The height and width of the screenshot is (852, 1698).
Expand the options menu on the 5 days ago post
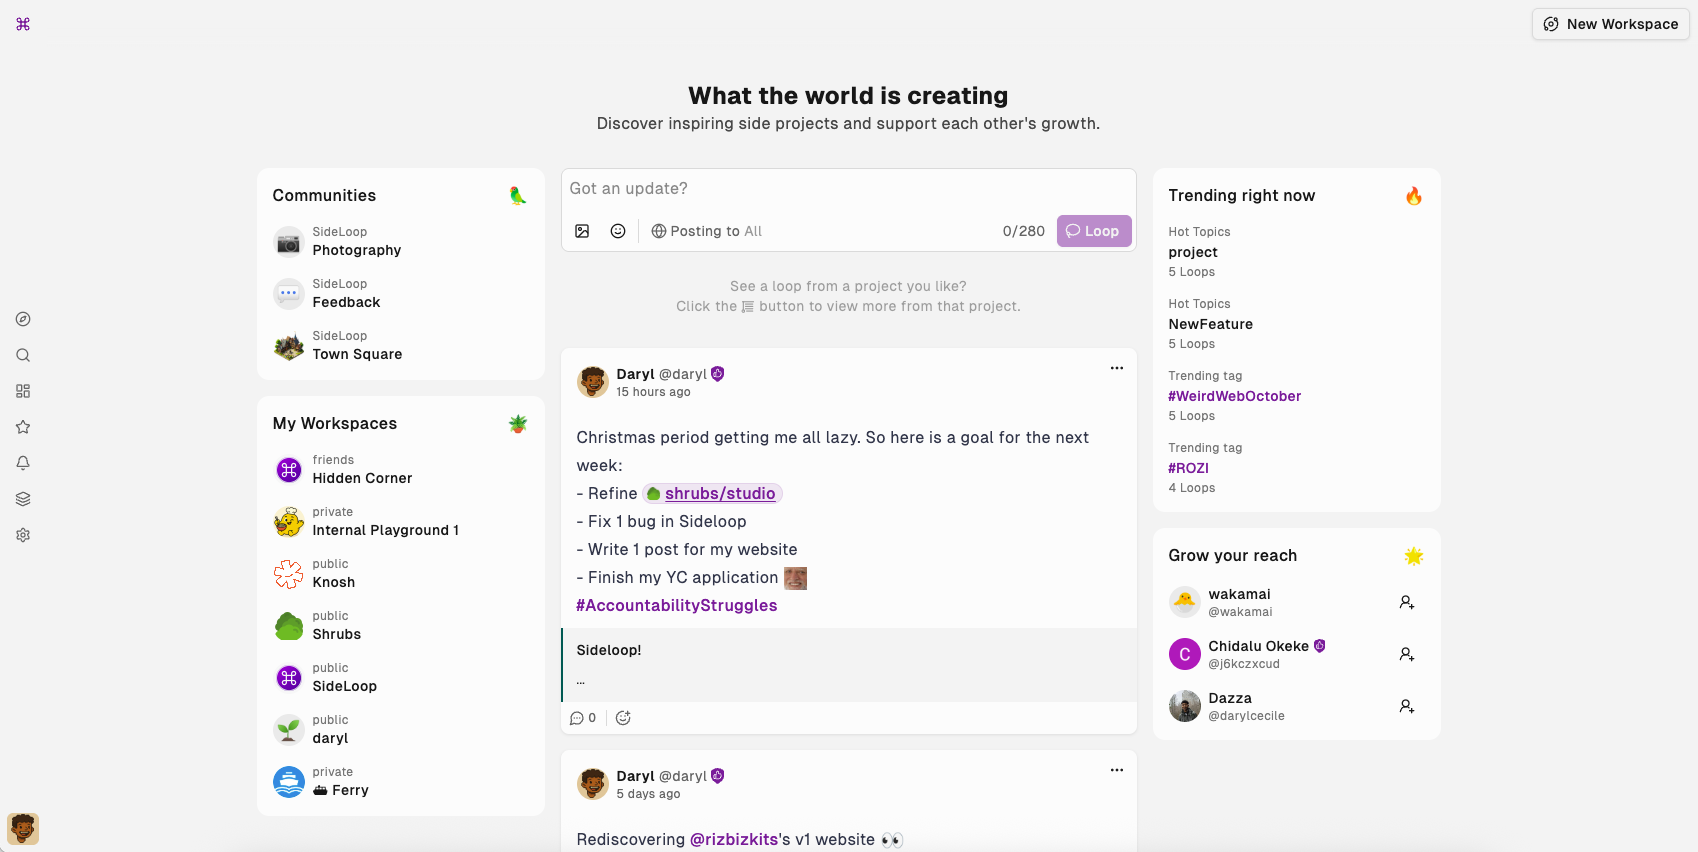(x=1116, y=770)
